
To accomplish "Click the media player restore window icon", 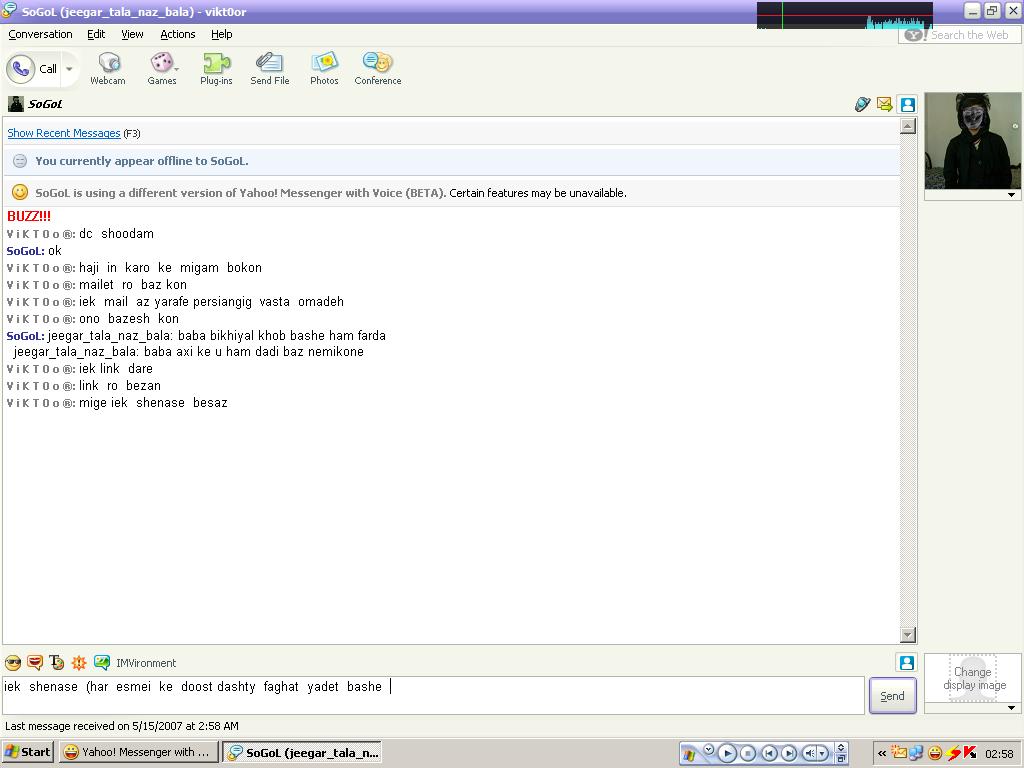I will [x=842, y=758].
